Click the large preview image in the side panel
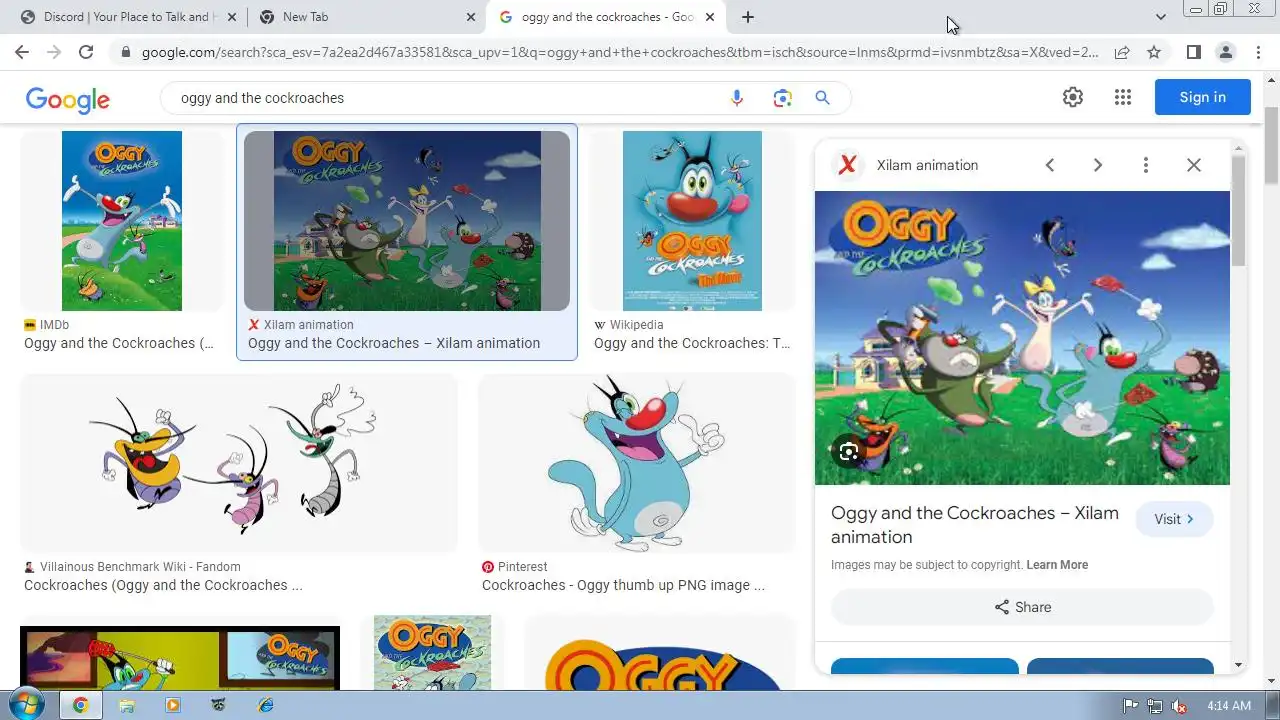The image size is (1280, 720). tap(1022, 338)
